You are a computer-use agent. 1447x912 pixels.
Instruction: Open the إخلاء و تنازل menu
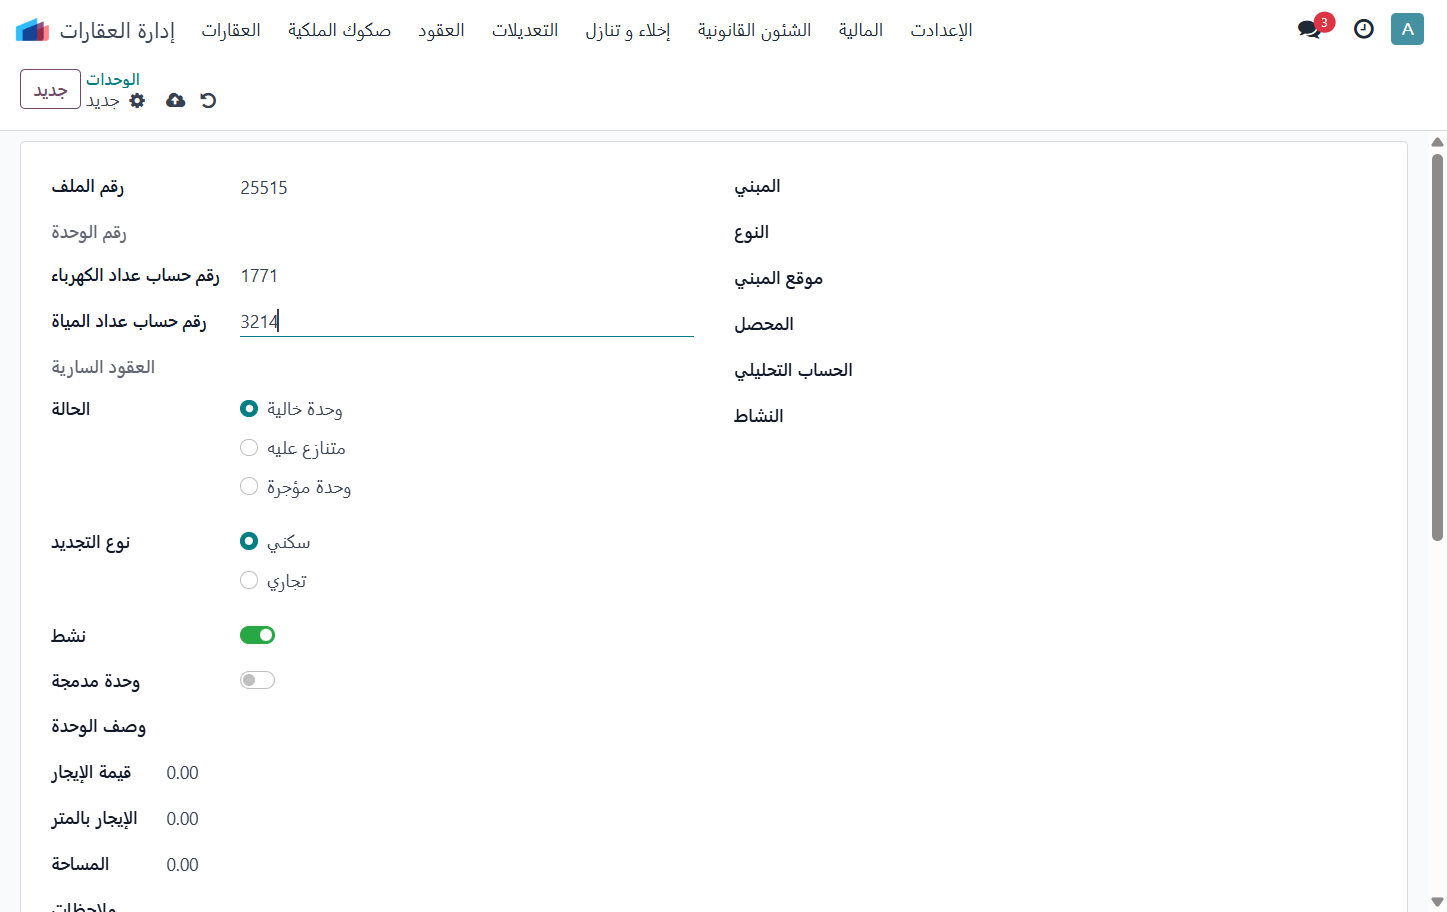628,30
